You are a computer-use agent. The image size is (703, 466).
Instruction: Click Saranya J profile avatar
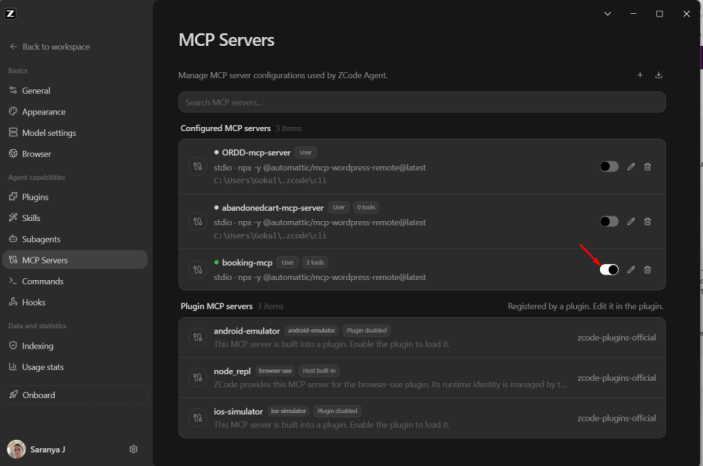(17, 449)
